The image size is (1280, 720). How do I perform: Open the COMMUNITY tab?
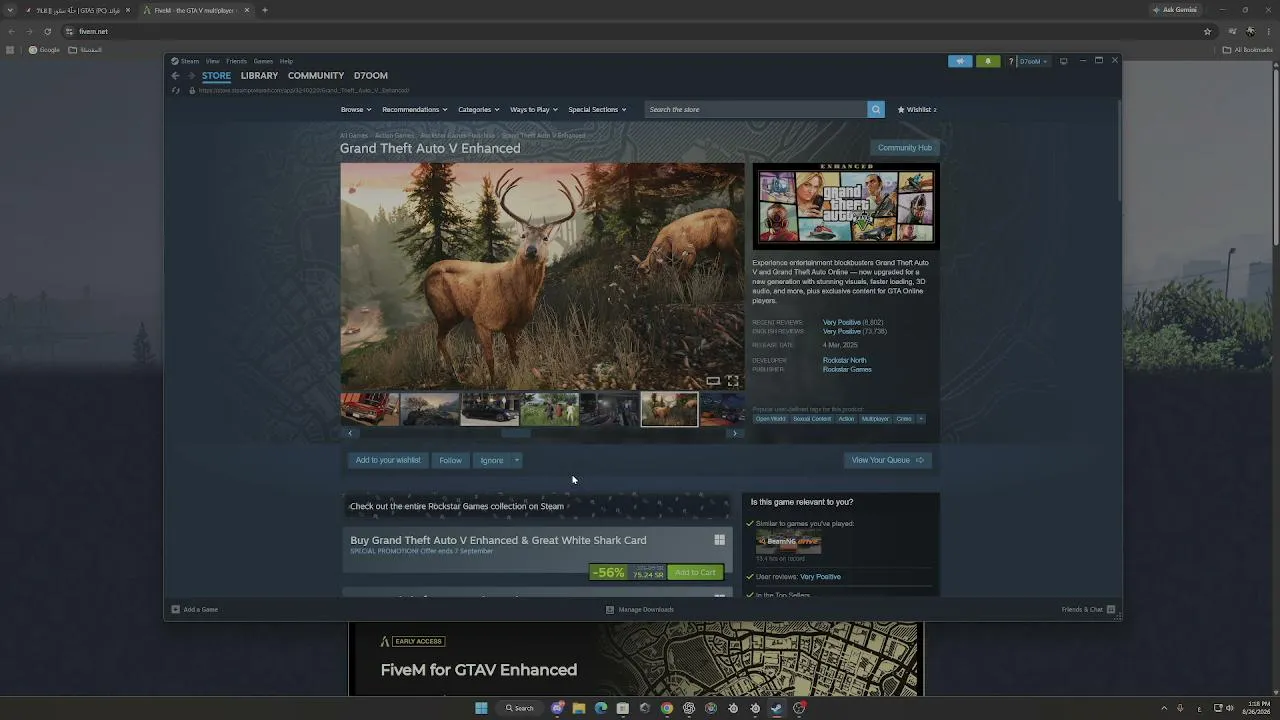[x=316, y=76]
